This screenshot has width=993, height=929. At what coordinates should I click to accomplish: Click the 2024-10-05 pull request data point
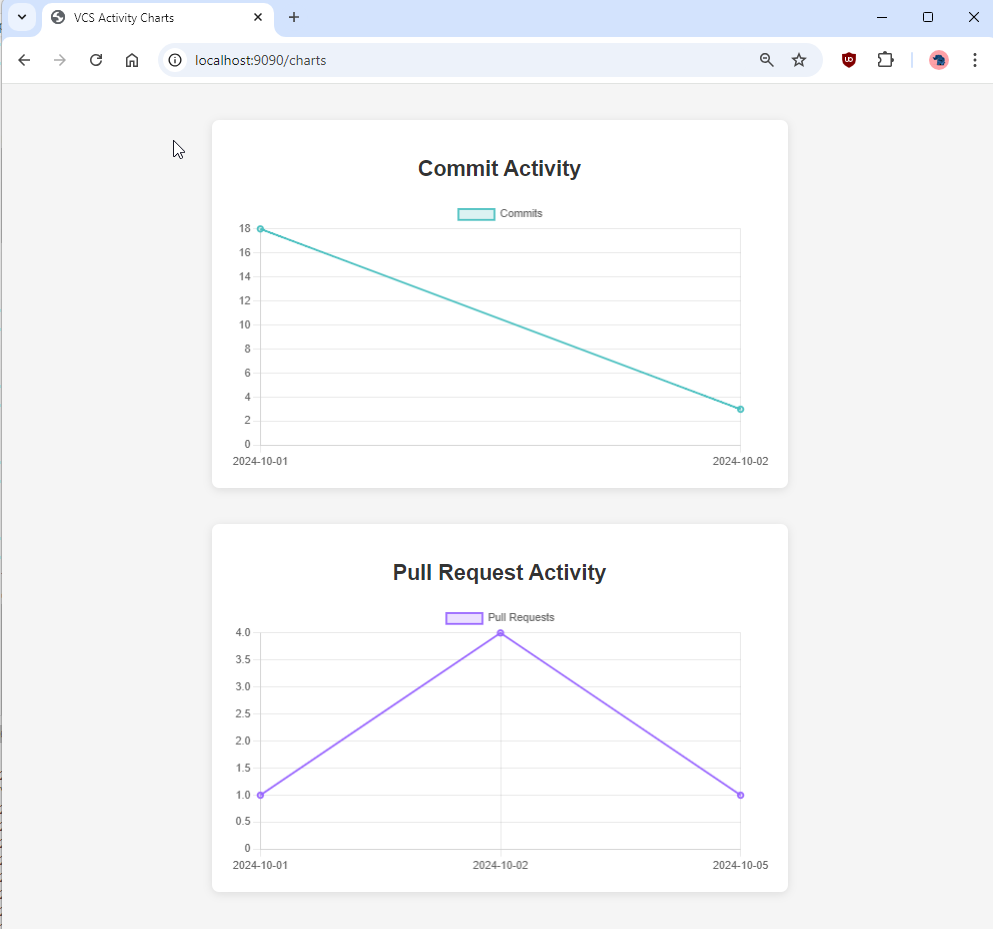click(x=740, y=795)
